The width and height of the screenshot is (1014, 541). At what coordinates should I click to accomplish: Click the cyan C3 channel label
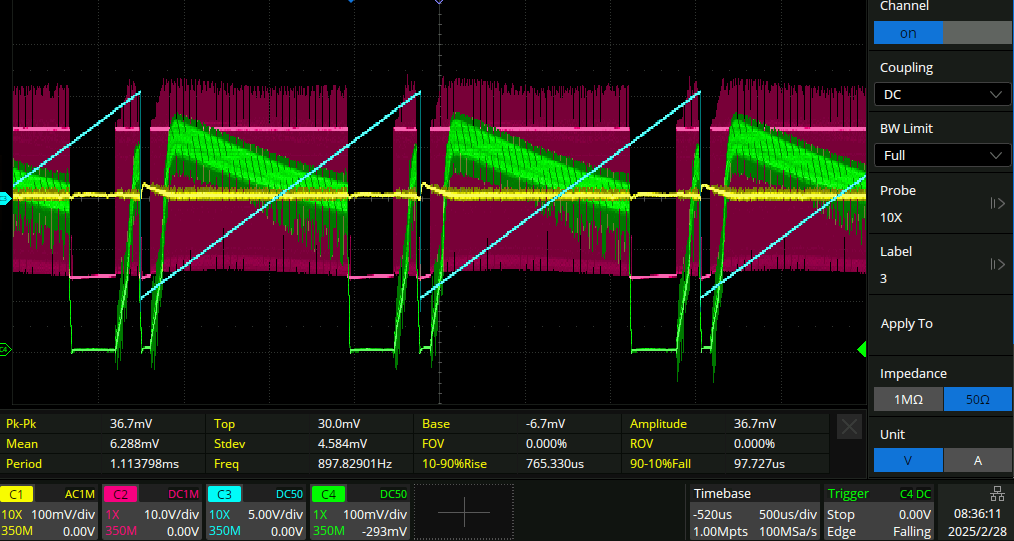point(222,494)
